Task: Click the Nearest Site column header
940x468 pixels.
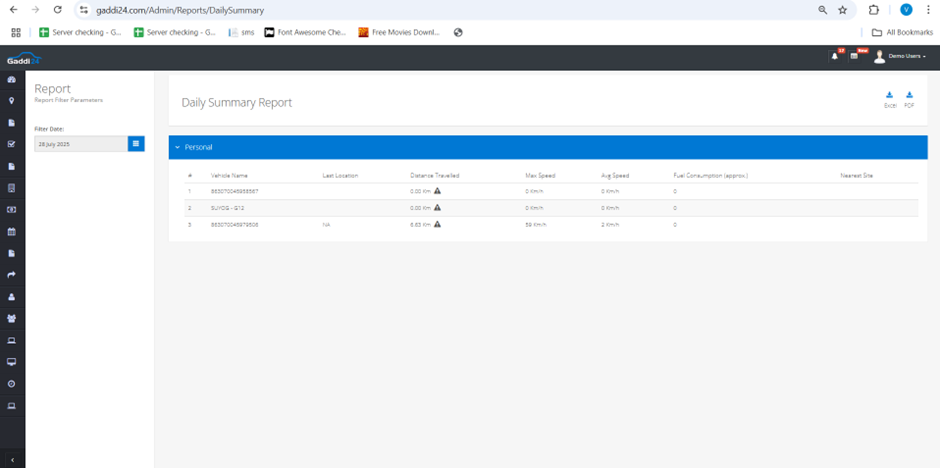Action: pyautogui.click(x=858, y=176)
